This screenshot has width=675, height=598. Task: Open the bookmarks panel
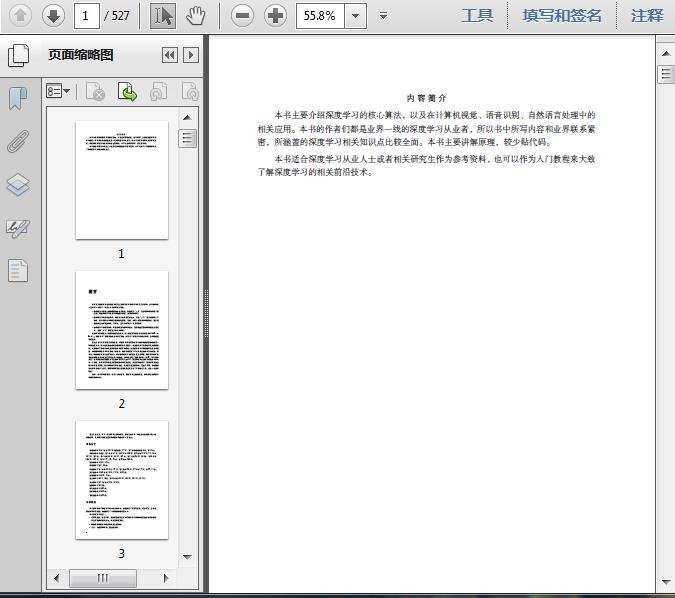(18, 98)
